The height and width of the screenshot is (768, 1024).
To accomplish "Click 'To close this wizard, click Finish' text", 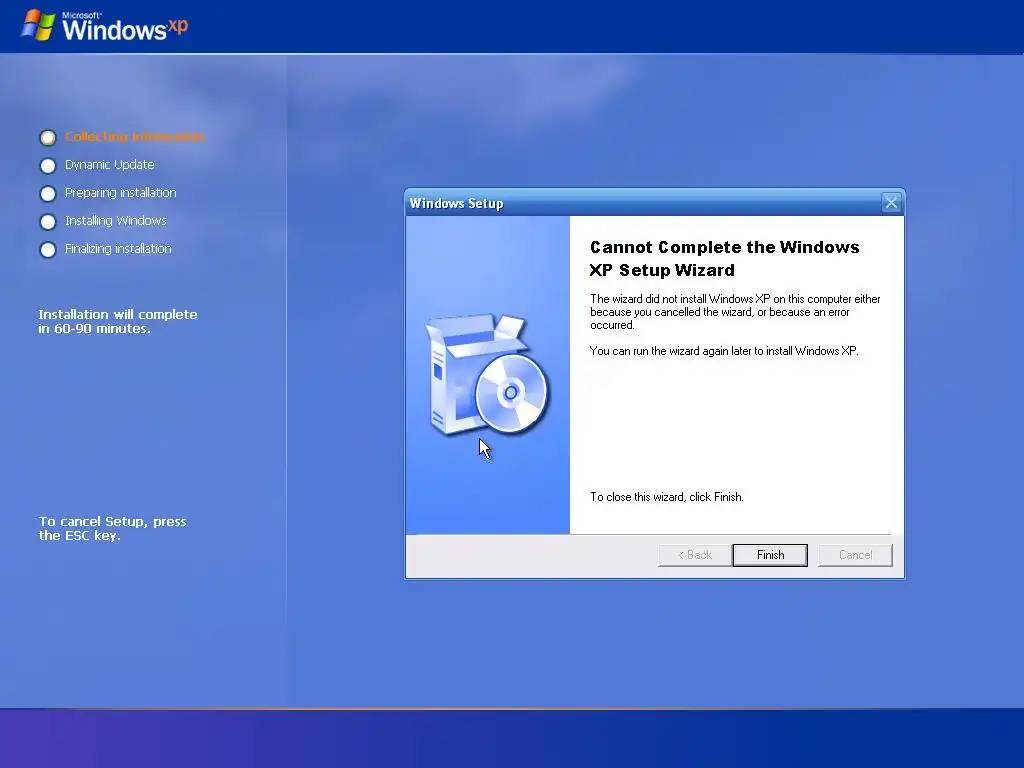I will [x=667, y=497].
